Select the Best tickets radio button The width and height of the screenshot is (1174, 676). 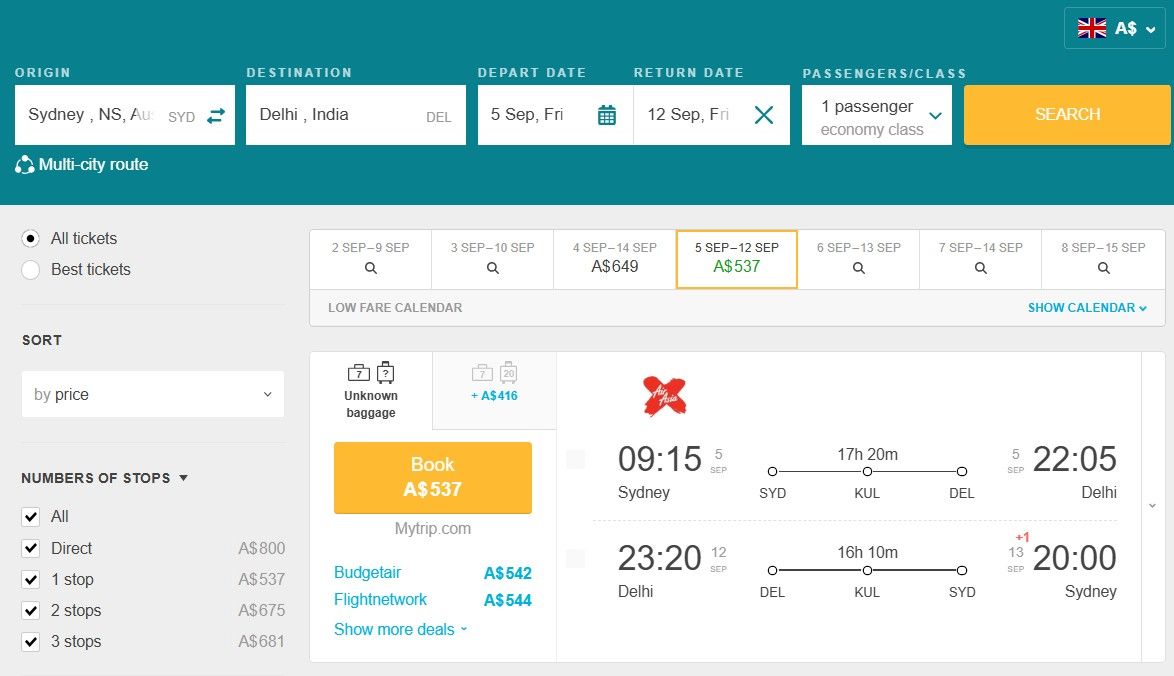pyautogui.click(x=31, y=270)
